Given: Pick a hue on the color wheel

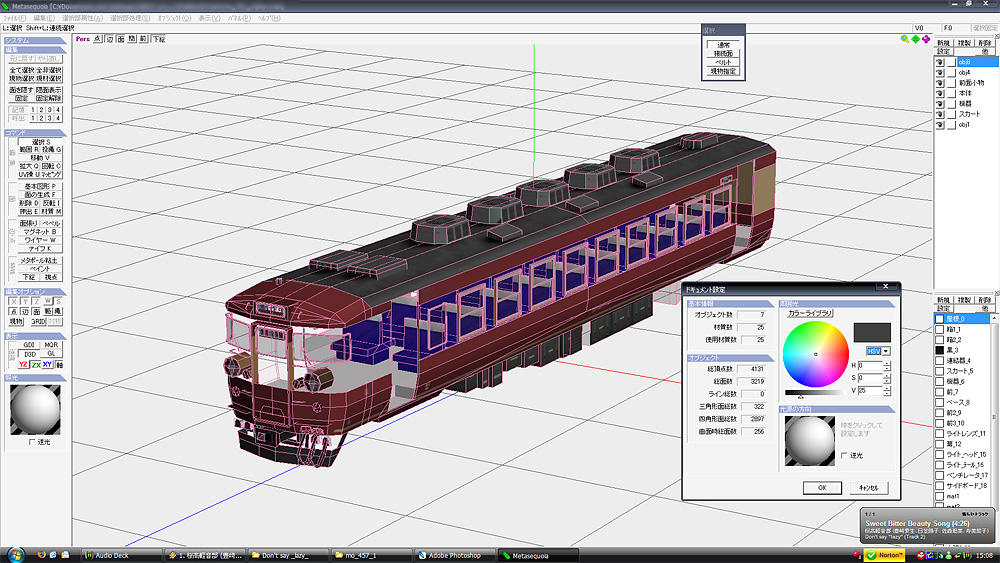Looking at the screenshot, I should pos(816,354).
